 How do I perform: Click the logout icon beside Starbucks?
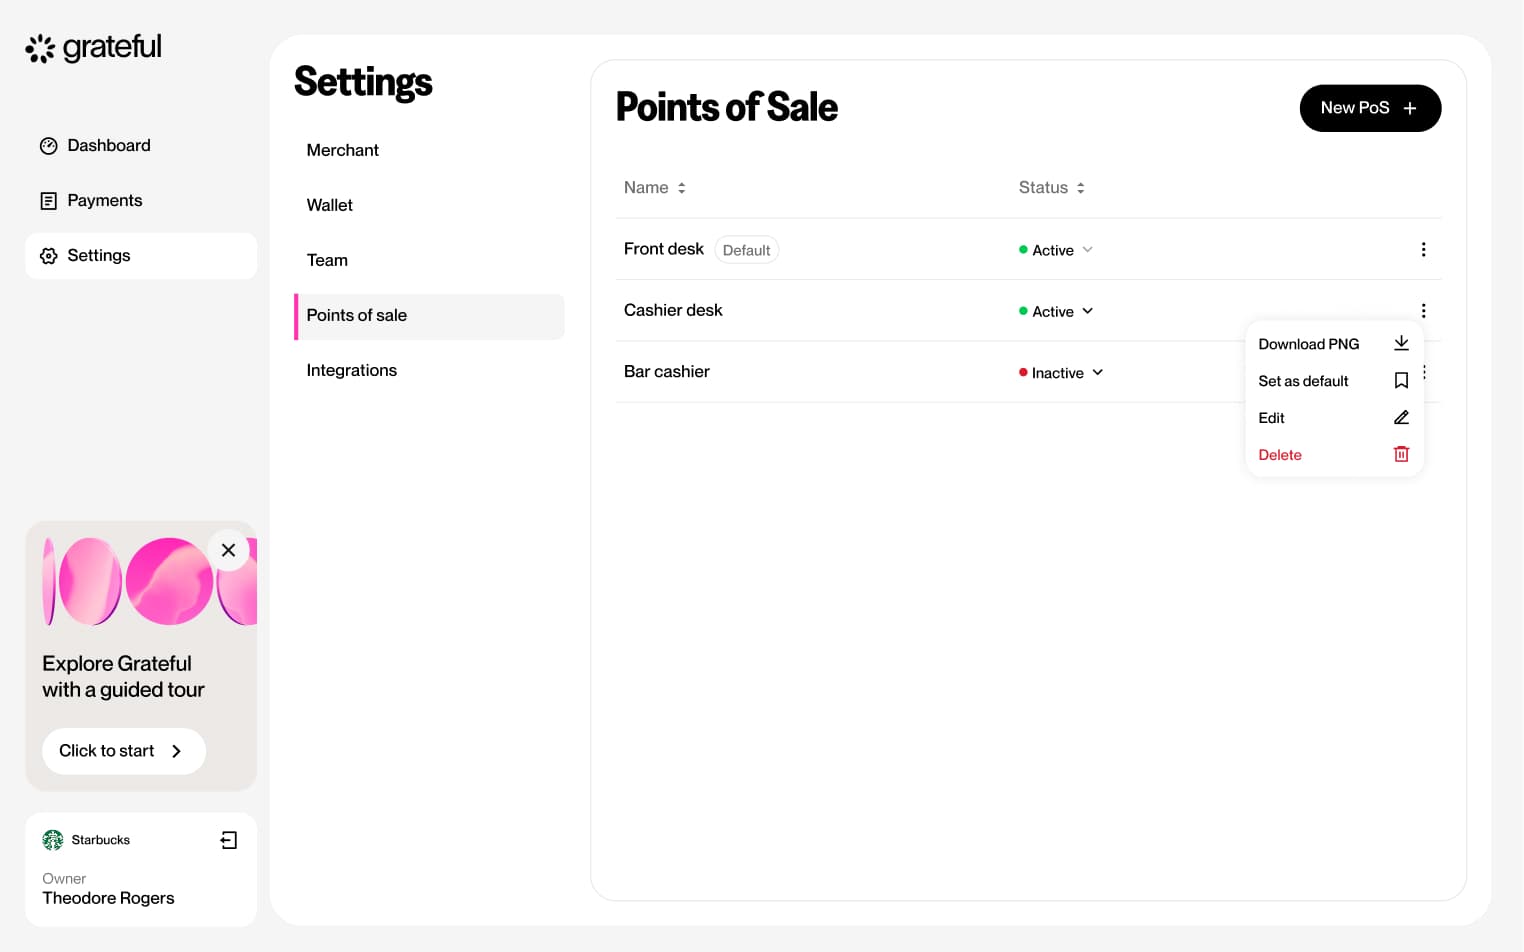click(x=229, y=840)
